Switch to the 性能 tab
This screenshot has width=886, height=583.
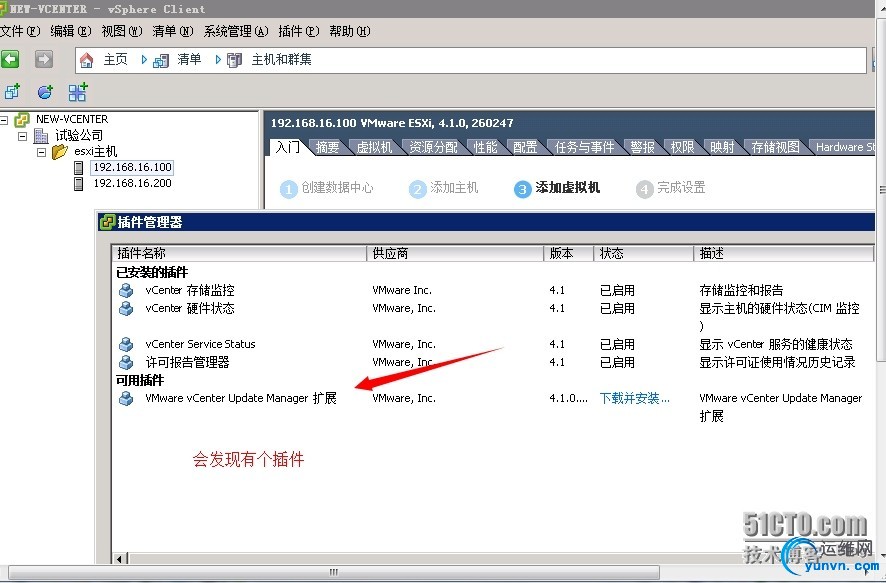tap(486, 146)
